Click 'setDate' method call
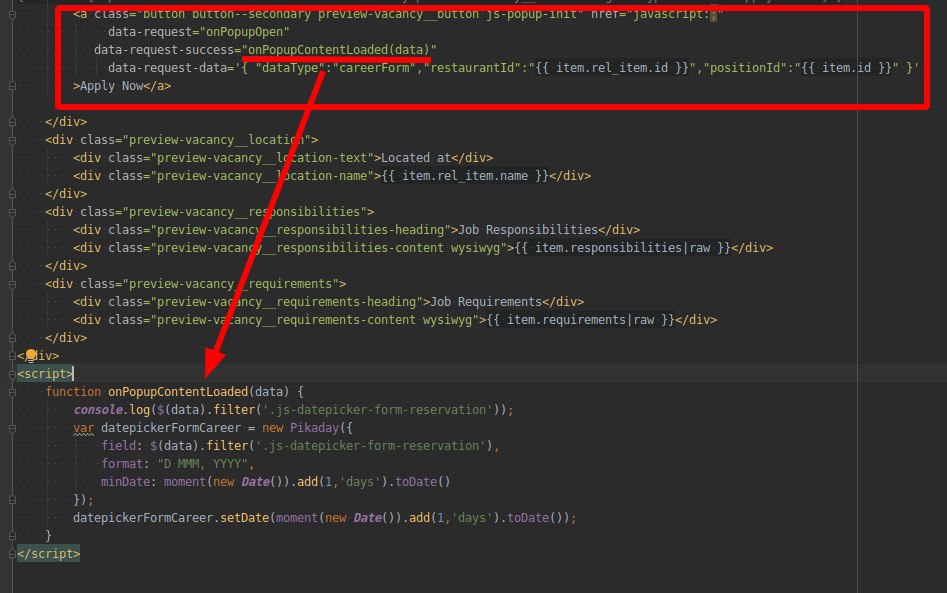947x593 pixels. tap(245, 518)
